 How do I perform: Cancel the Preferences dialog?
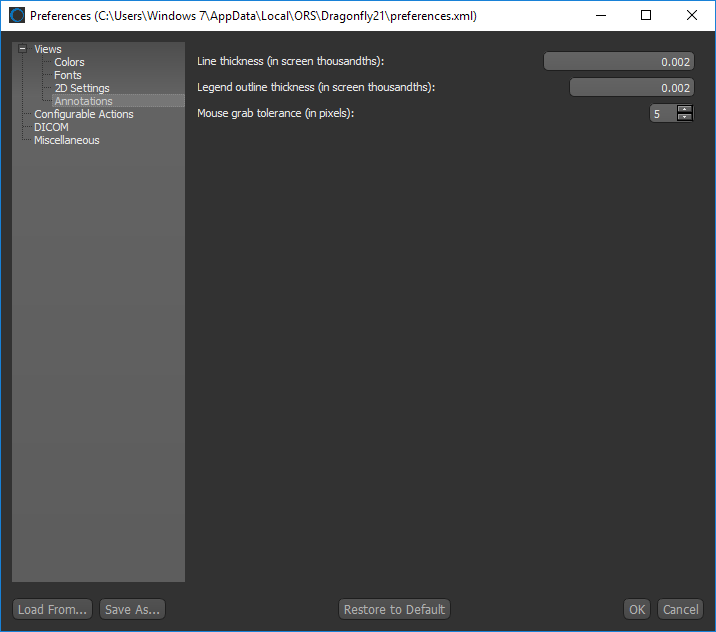pyautogui.click(x=680, y=609)
